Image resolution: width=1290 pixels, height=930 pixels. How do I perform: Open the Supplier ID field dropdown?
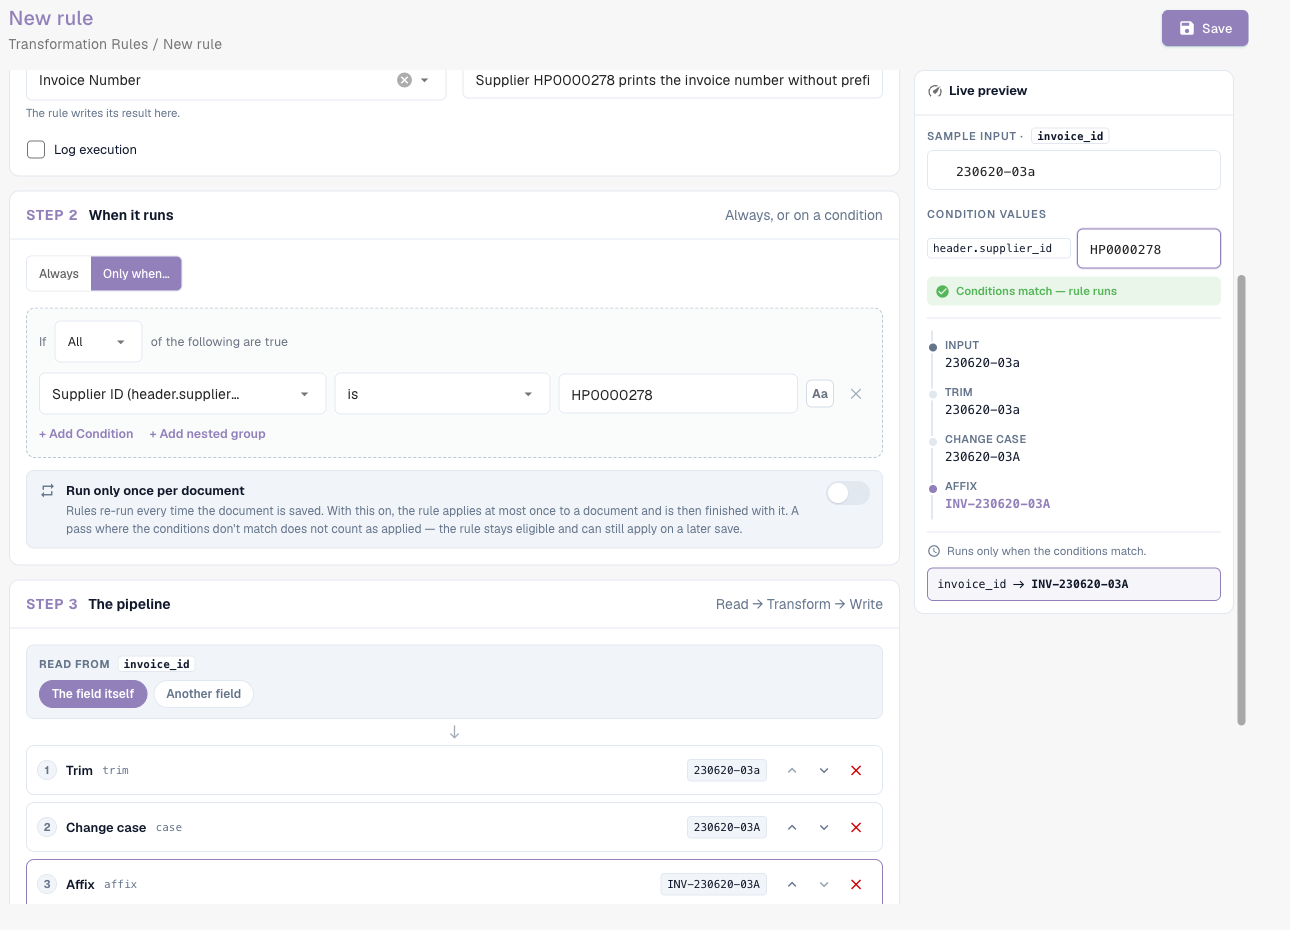coord(183,394)
